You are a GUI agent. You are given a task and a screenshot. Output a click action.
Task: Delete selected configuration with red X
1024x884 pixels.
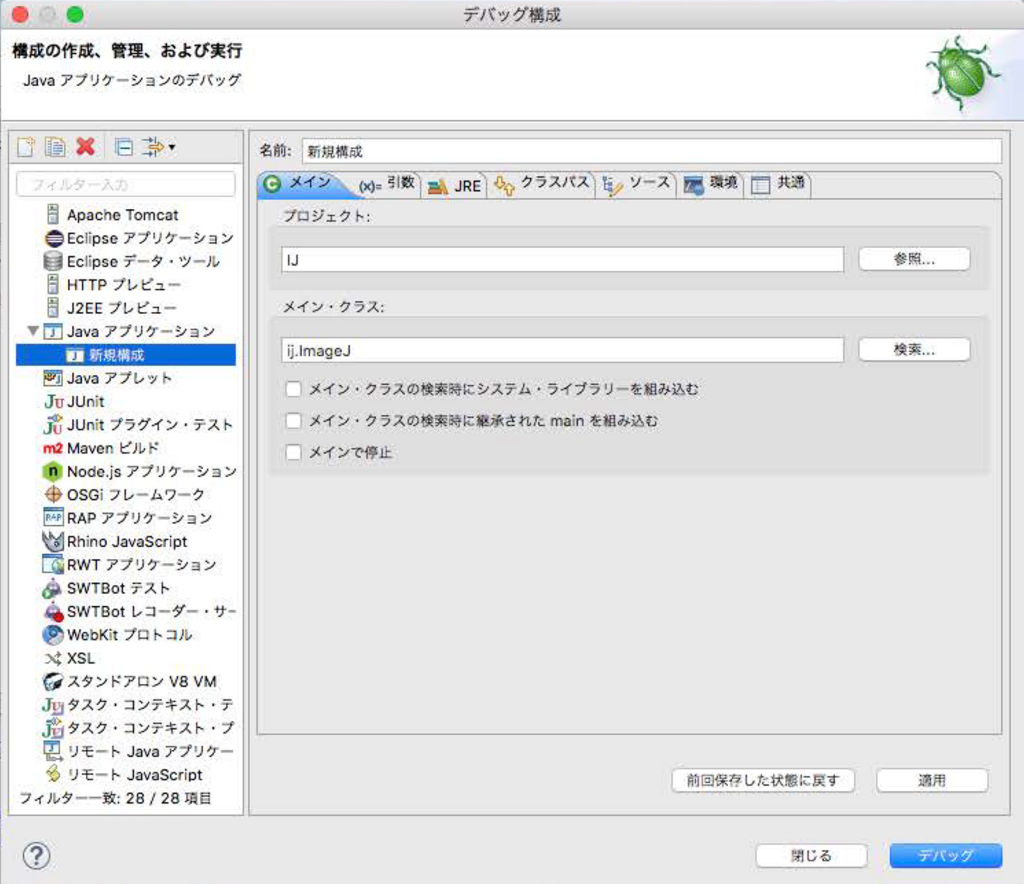tap(86, 146)
